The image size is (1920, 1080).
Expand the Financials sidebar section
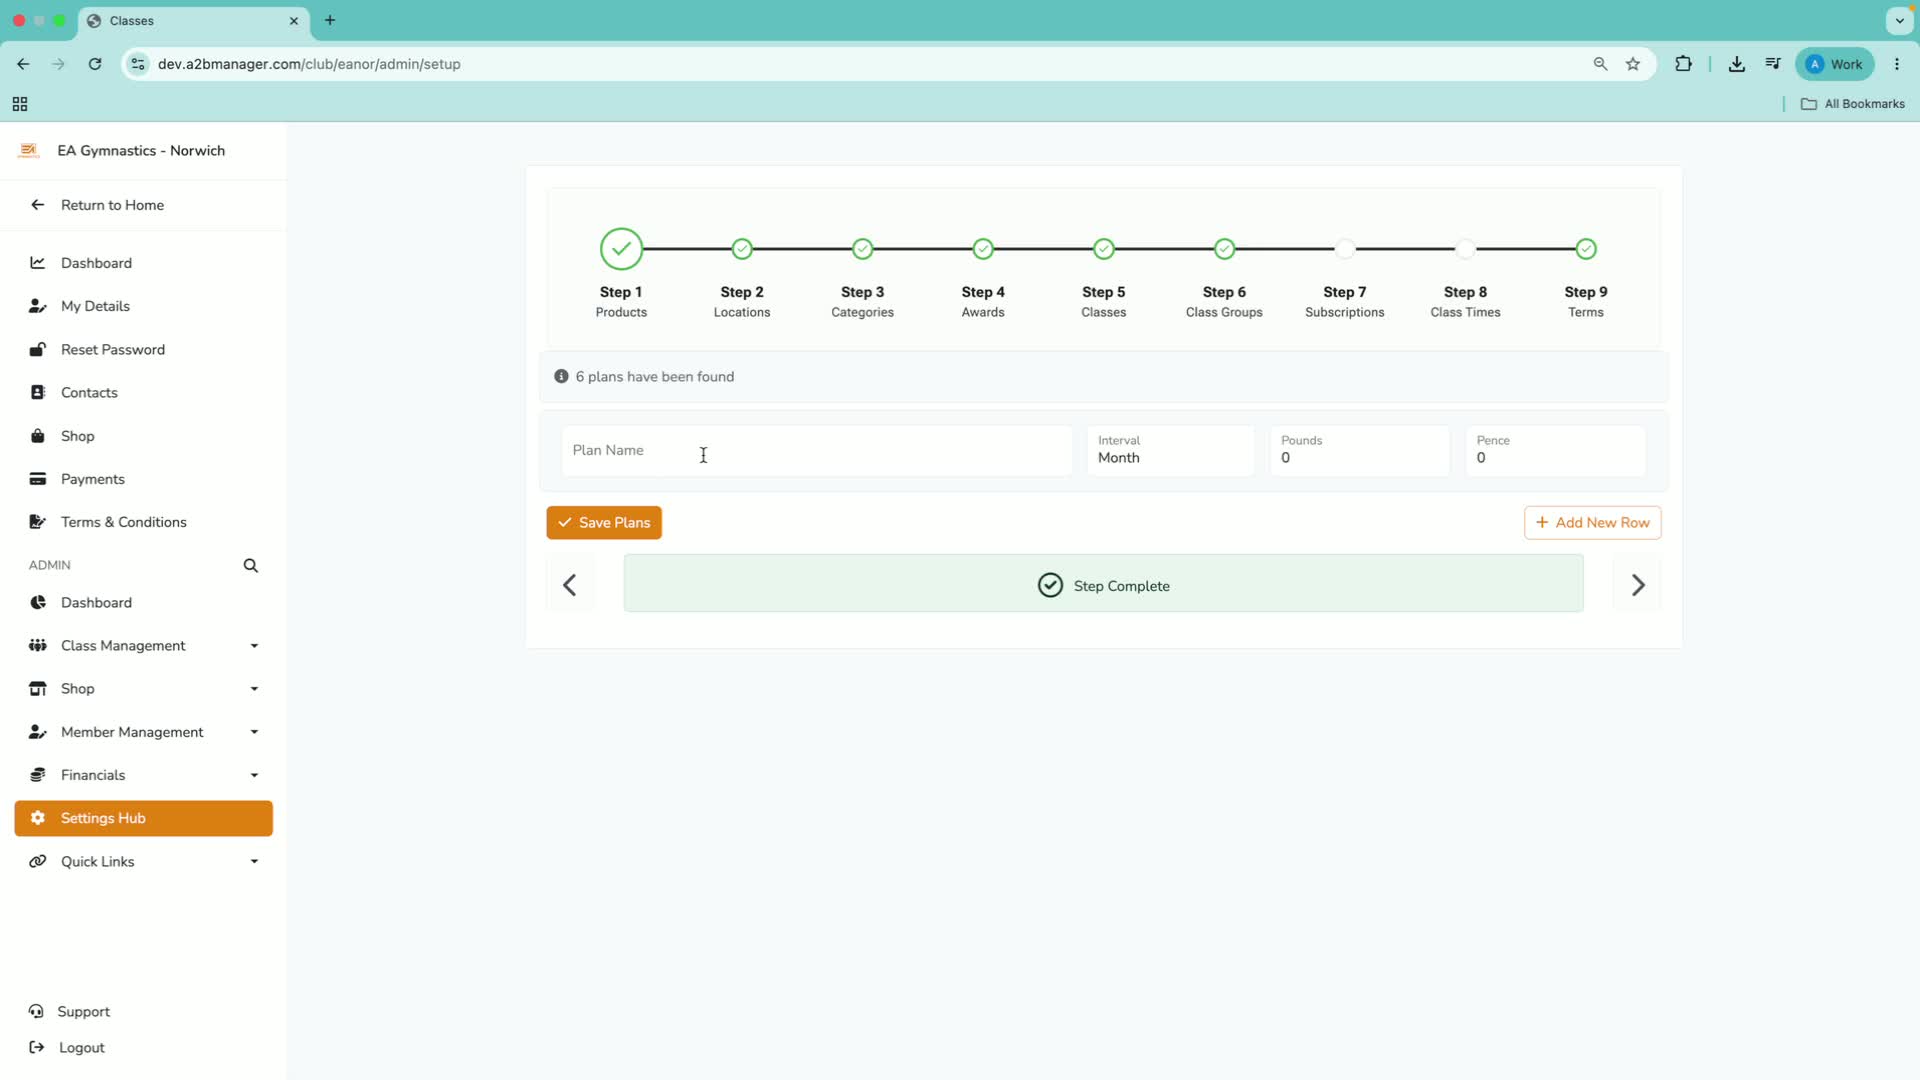coord(144,775)
